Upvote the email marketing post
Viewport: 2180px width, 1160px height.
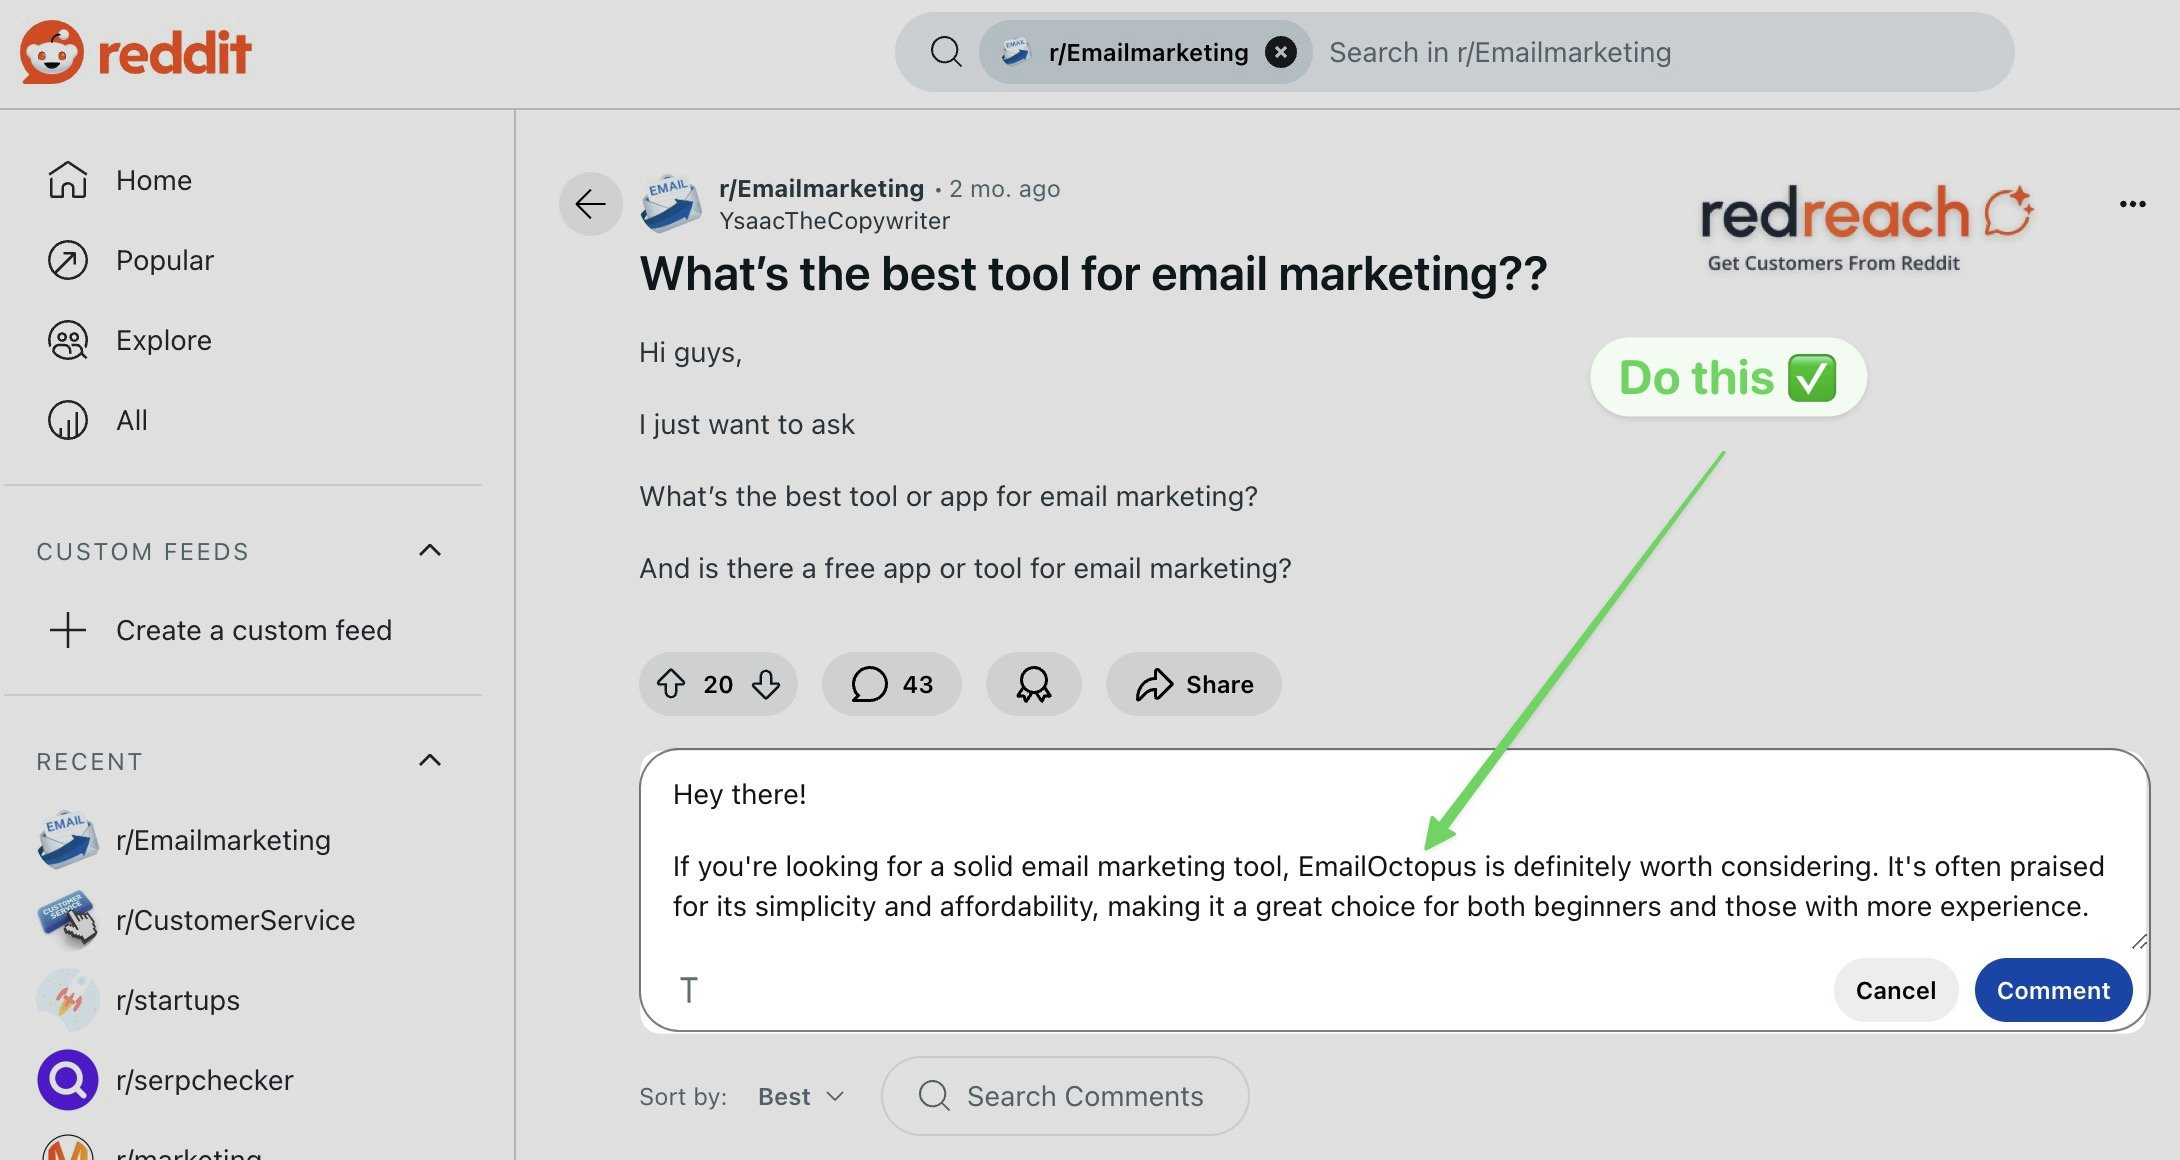[x=671, y=684]
